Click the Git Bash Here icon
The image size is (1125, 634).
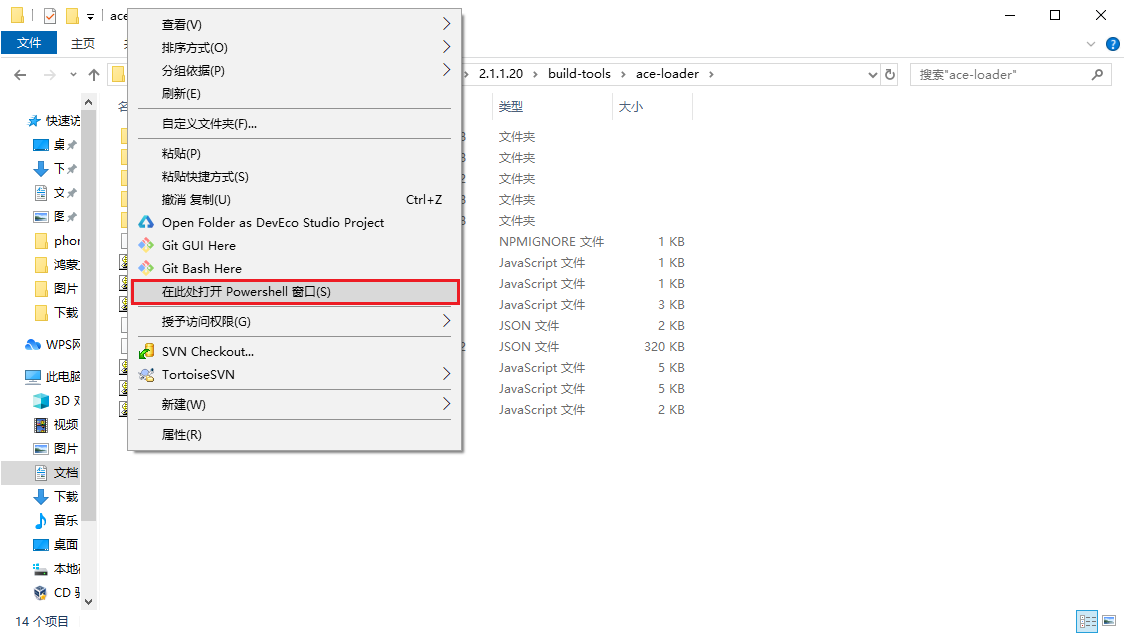pyautogui.click(x=146, y=269)
